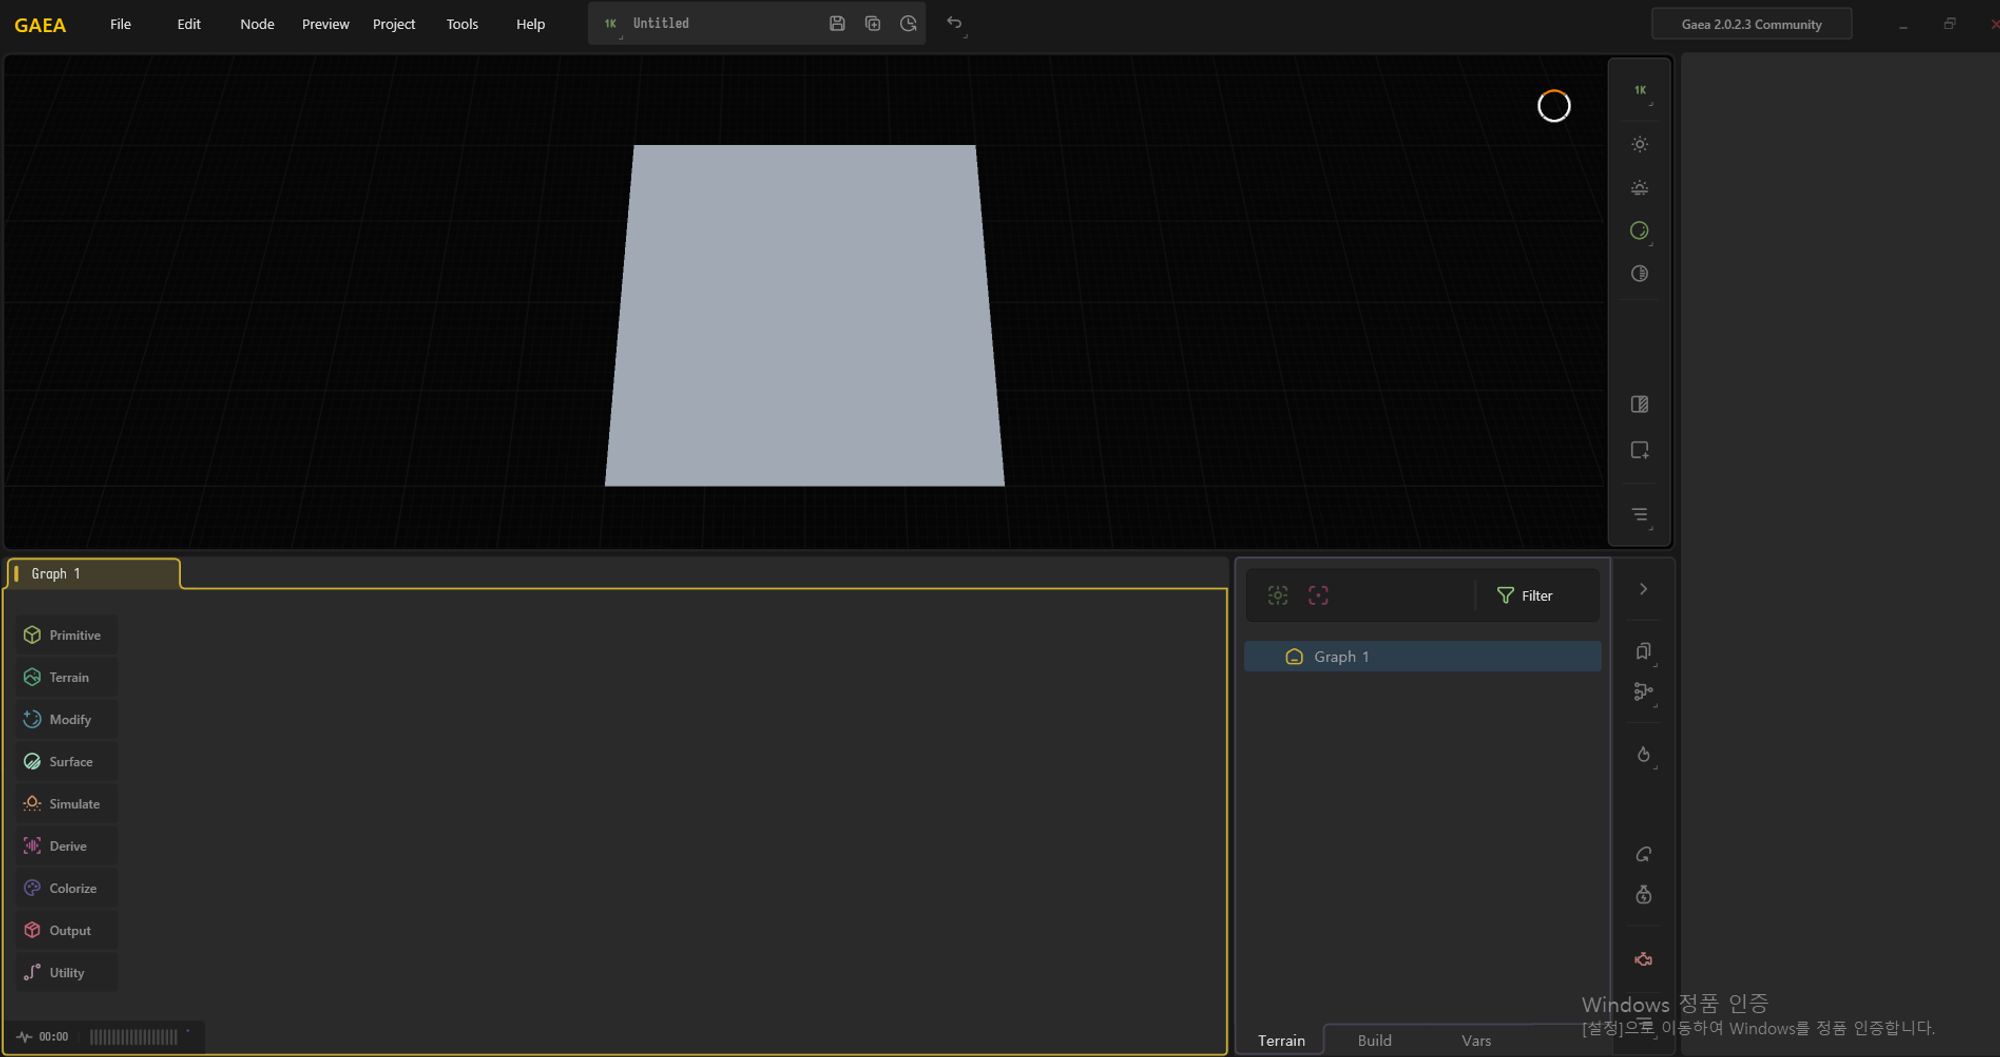Click the build progress bar strip
Image resolution: width=2000 pixels, height=1057 pixels.
click(x=134, y=1037)
